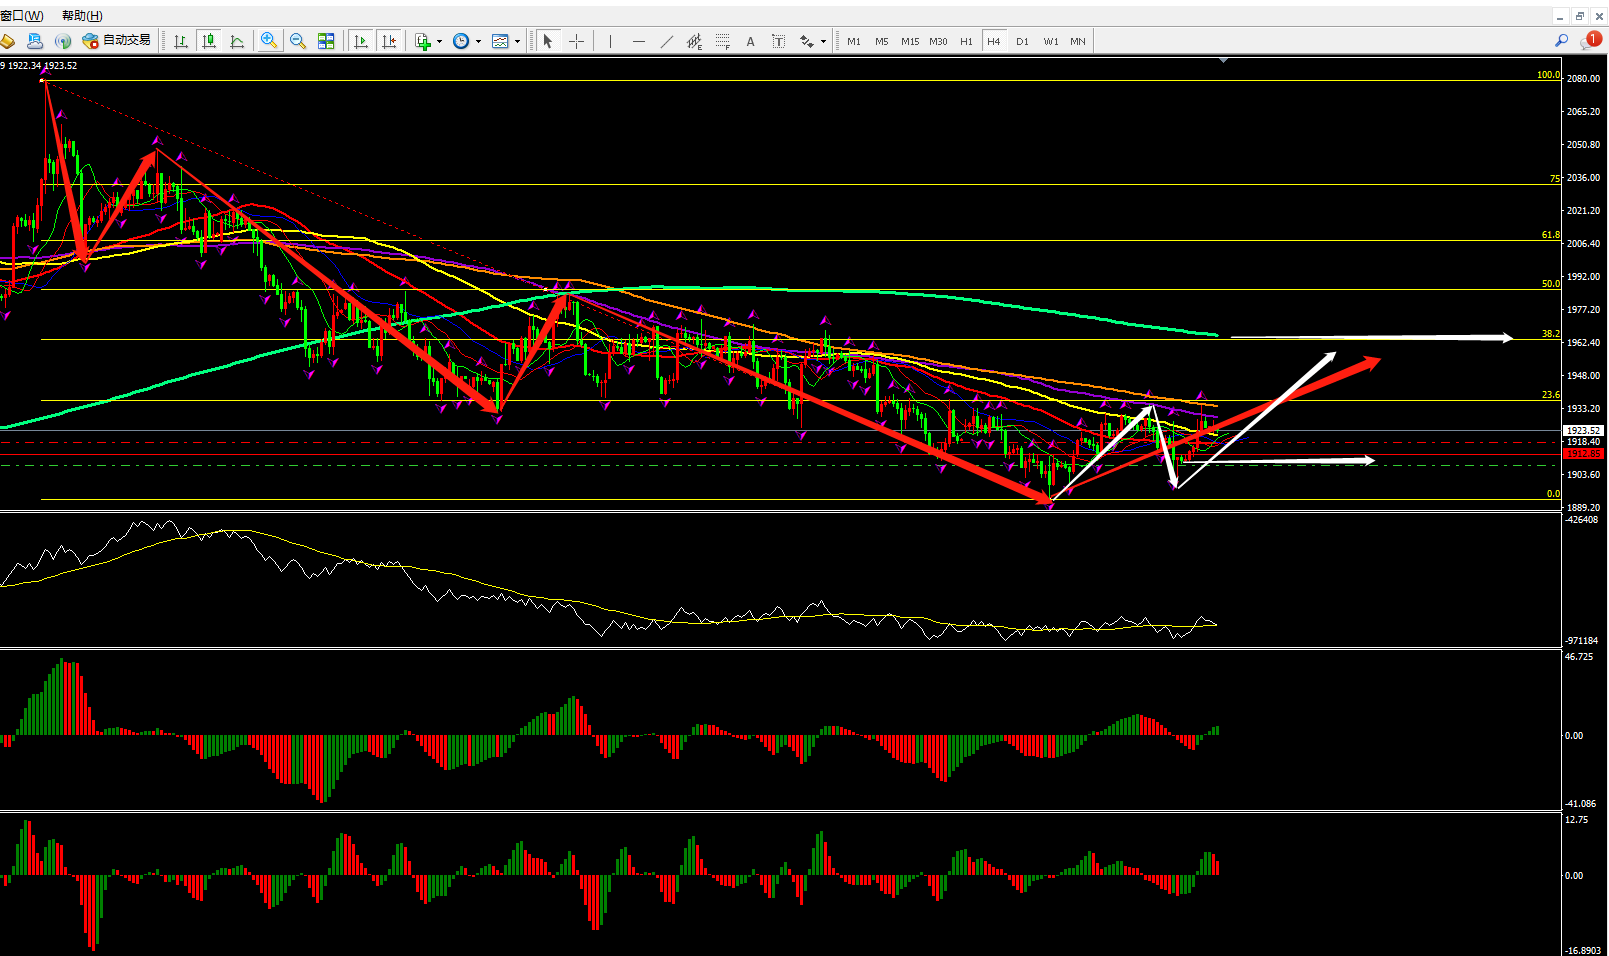The image size is (1609, 956).
Task: Toggle the Chart Shift button
Action: pyautogui.click(x=389, y=41)
